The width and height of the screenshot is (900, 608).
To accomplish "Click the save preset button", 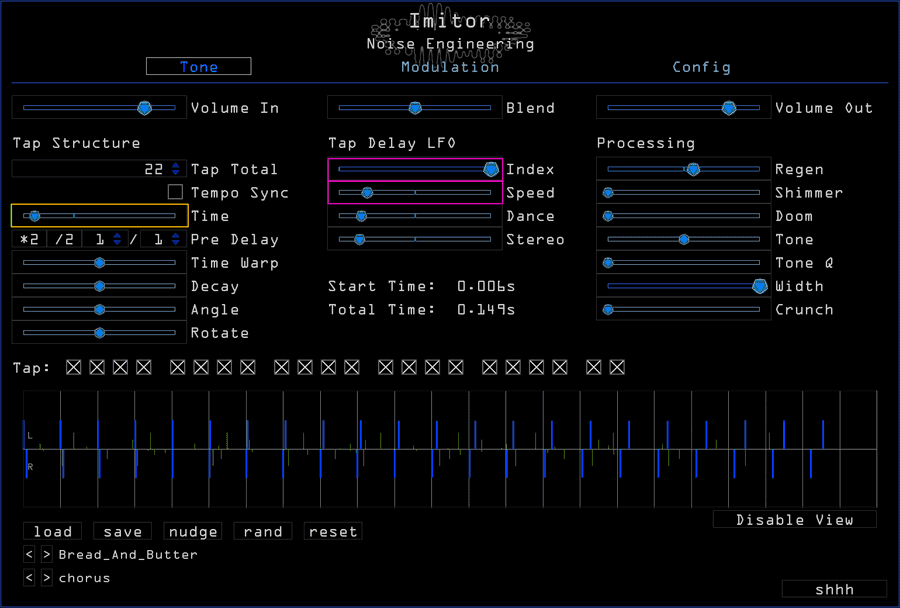I will click(x=123, y=531).
